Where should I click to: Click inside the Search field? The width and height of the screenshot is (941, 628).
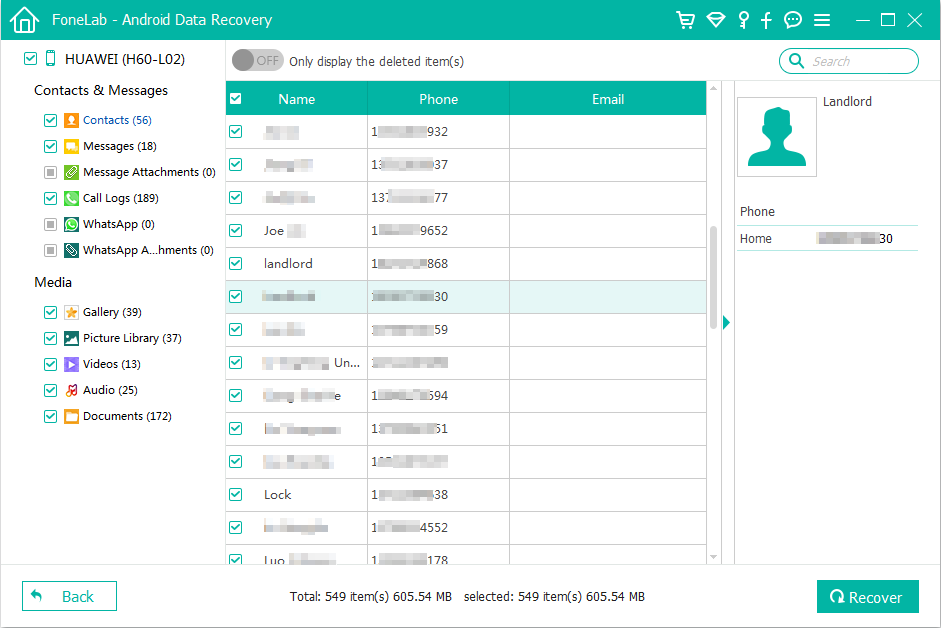pyautogui.click(x=850, y=60)
